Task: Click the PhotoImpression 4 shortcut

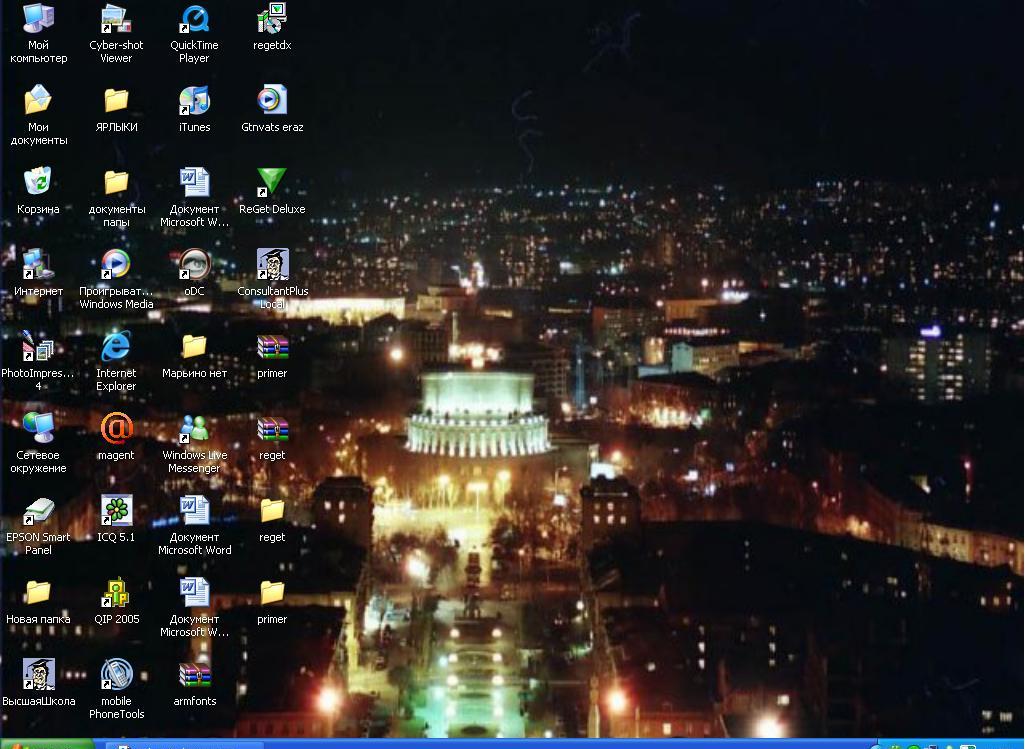Action: point(38,347)
